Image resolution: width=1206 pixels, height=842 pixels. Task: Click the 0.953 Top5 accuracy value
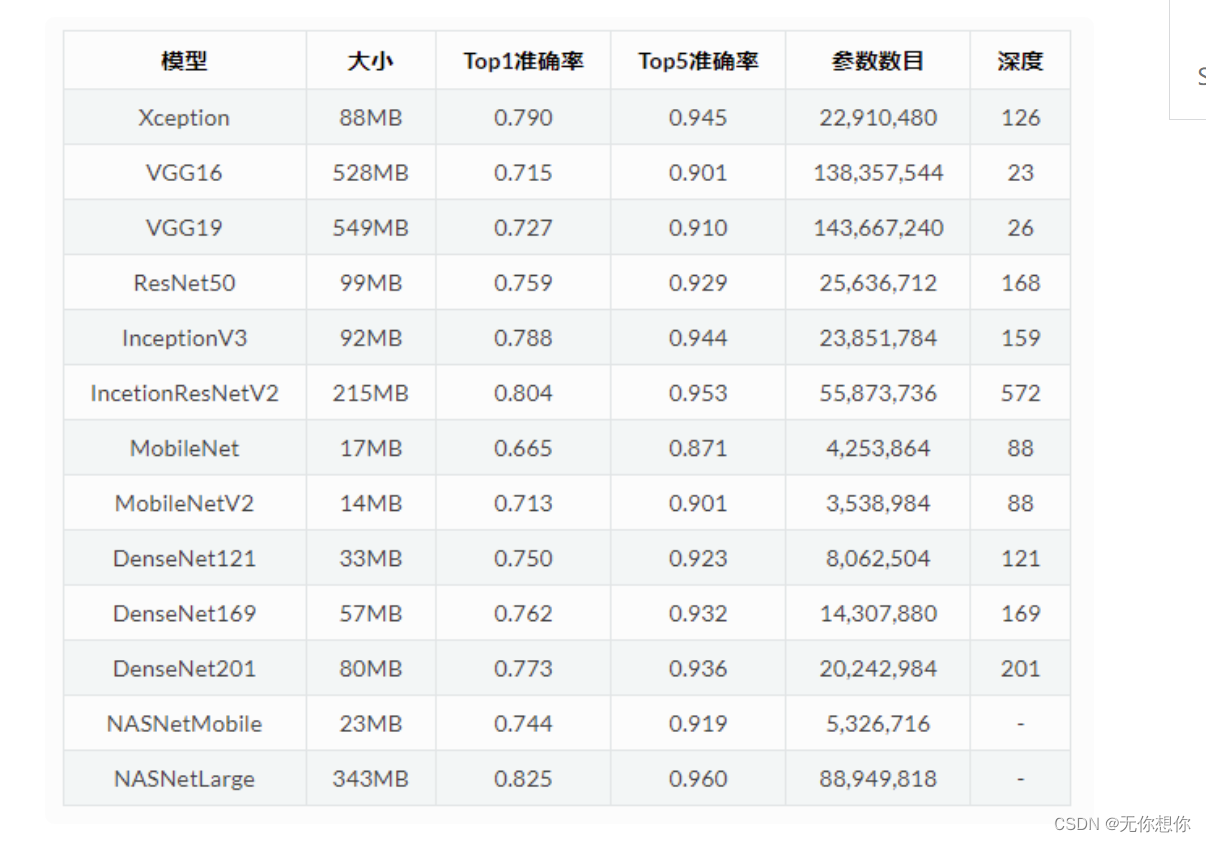coord(698,393)
